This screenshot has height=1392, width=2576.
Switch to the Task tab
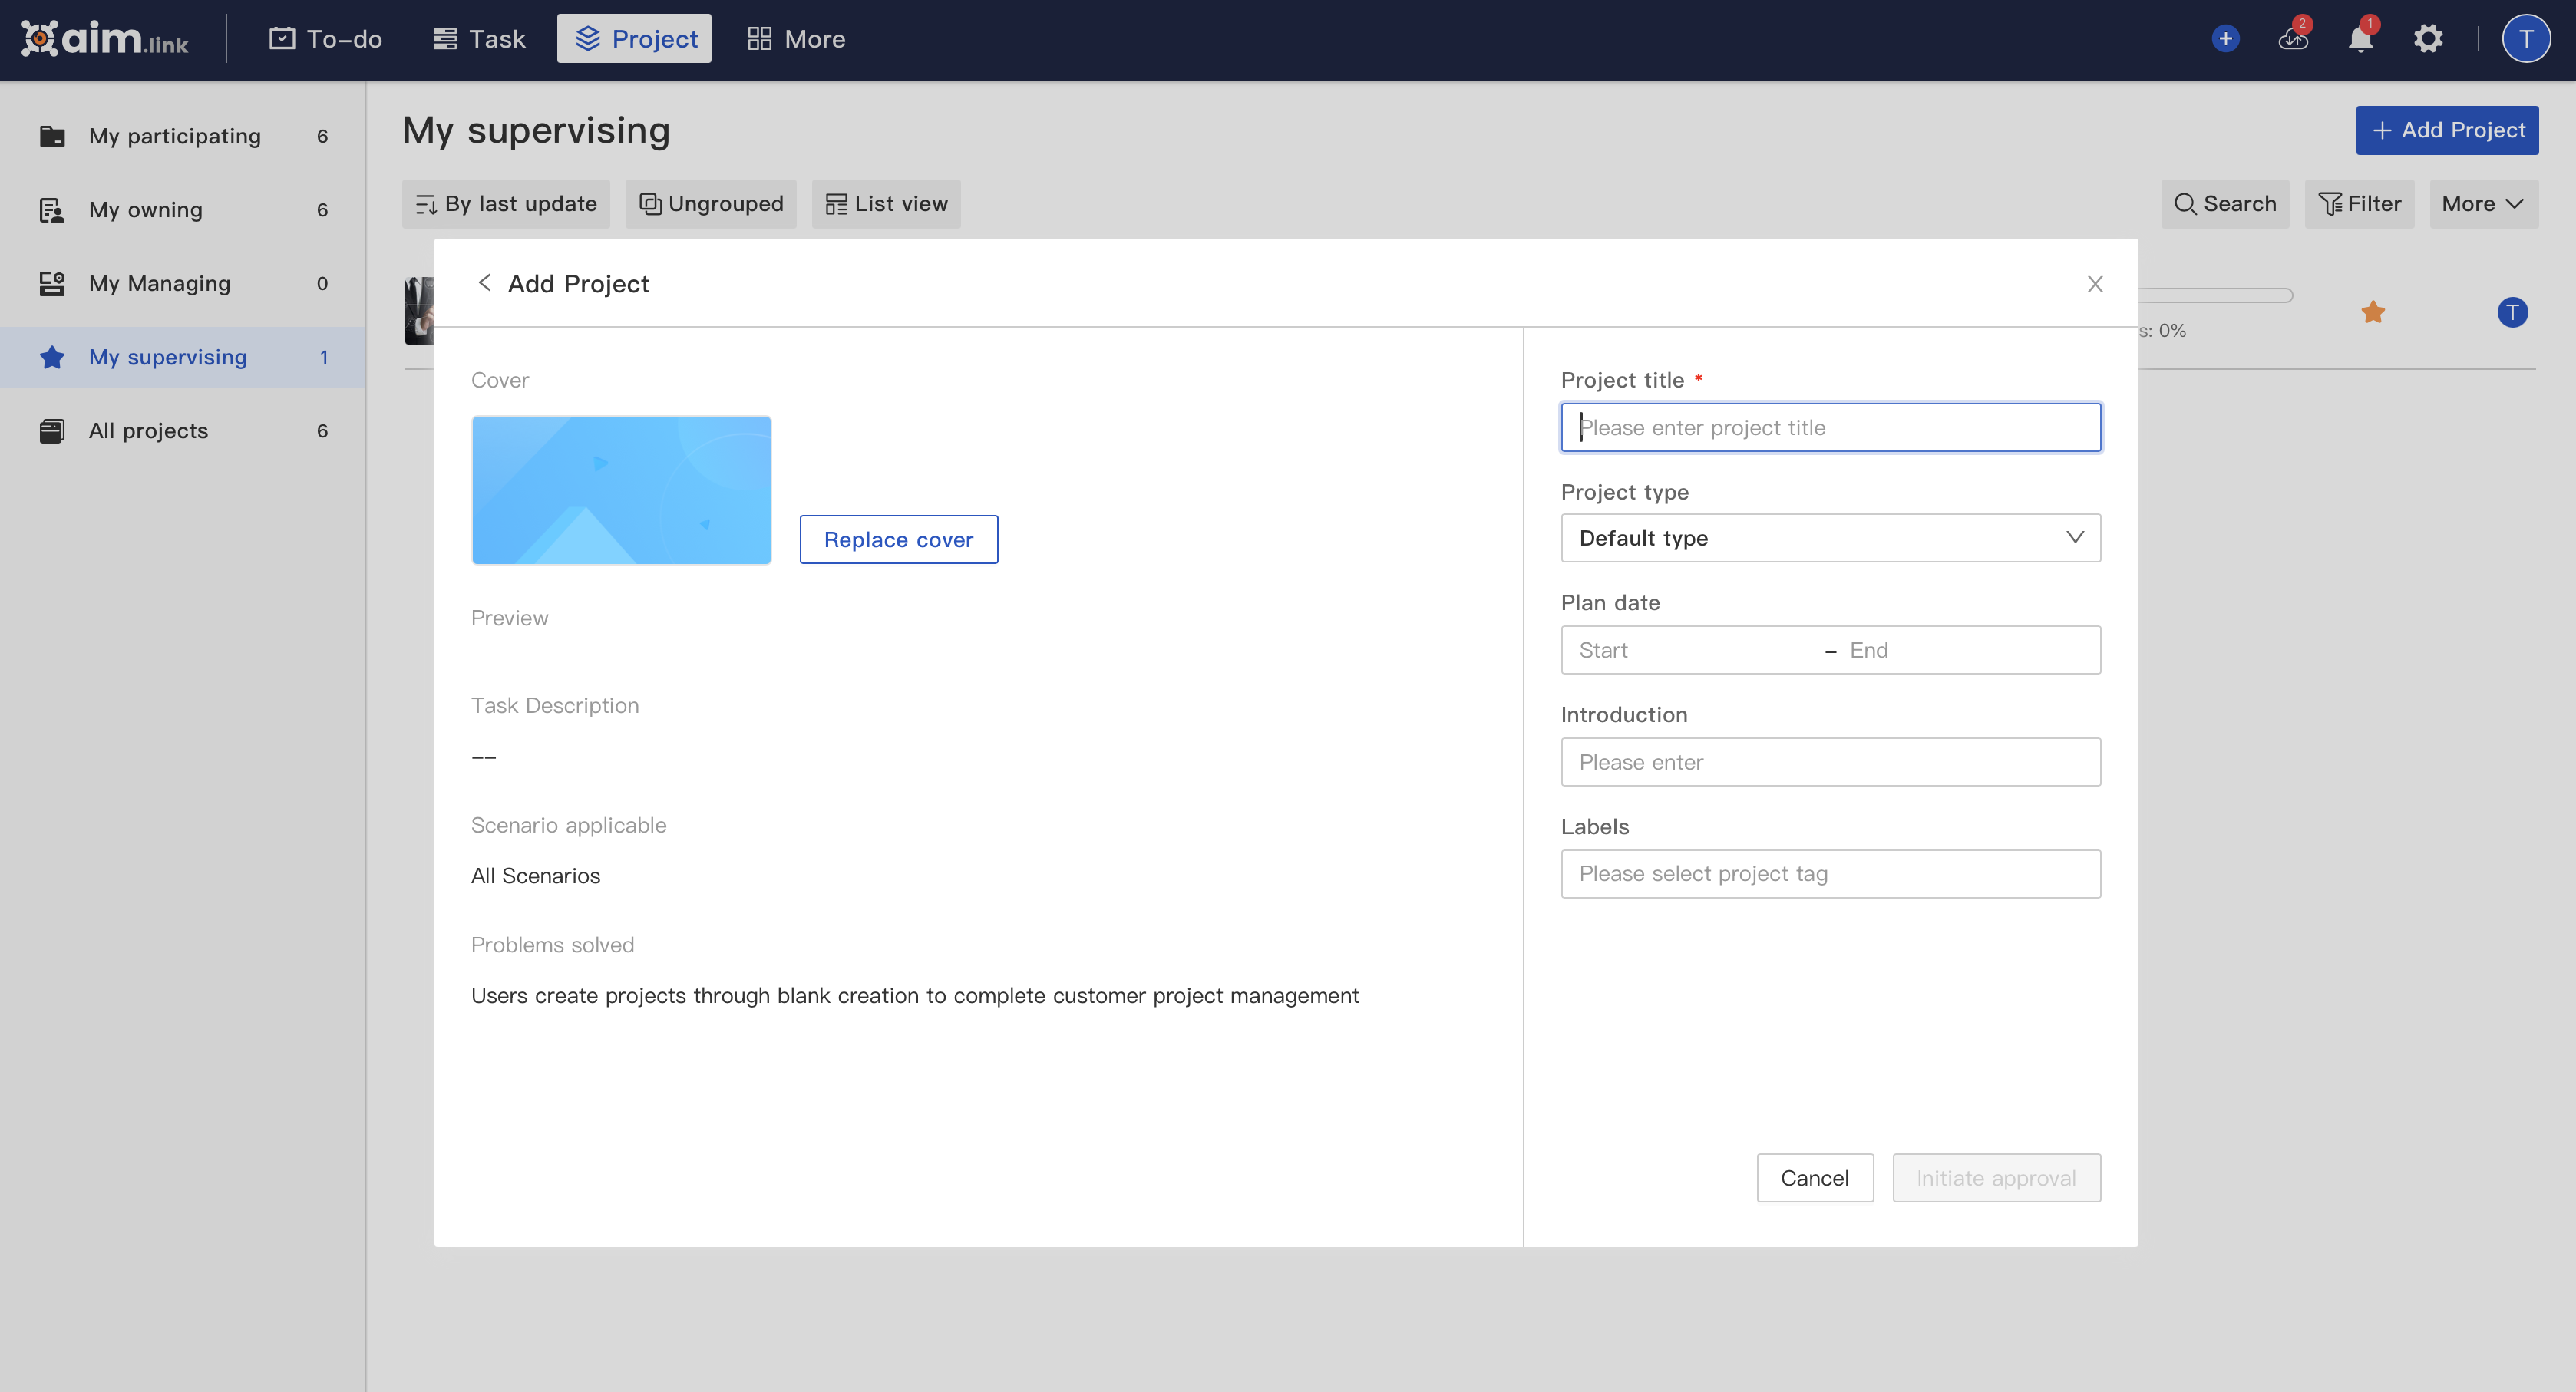coord(479,39)
